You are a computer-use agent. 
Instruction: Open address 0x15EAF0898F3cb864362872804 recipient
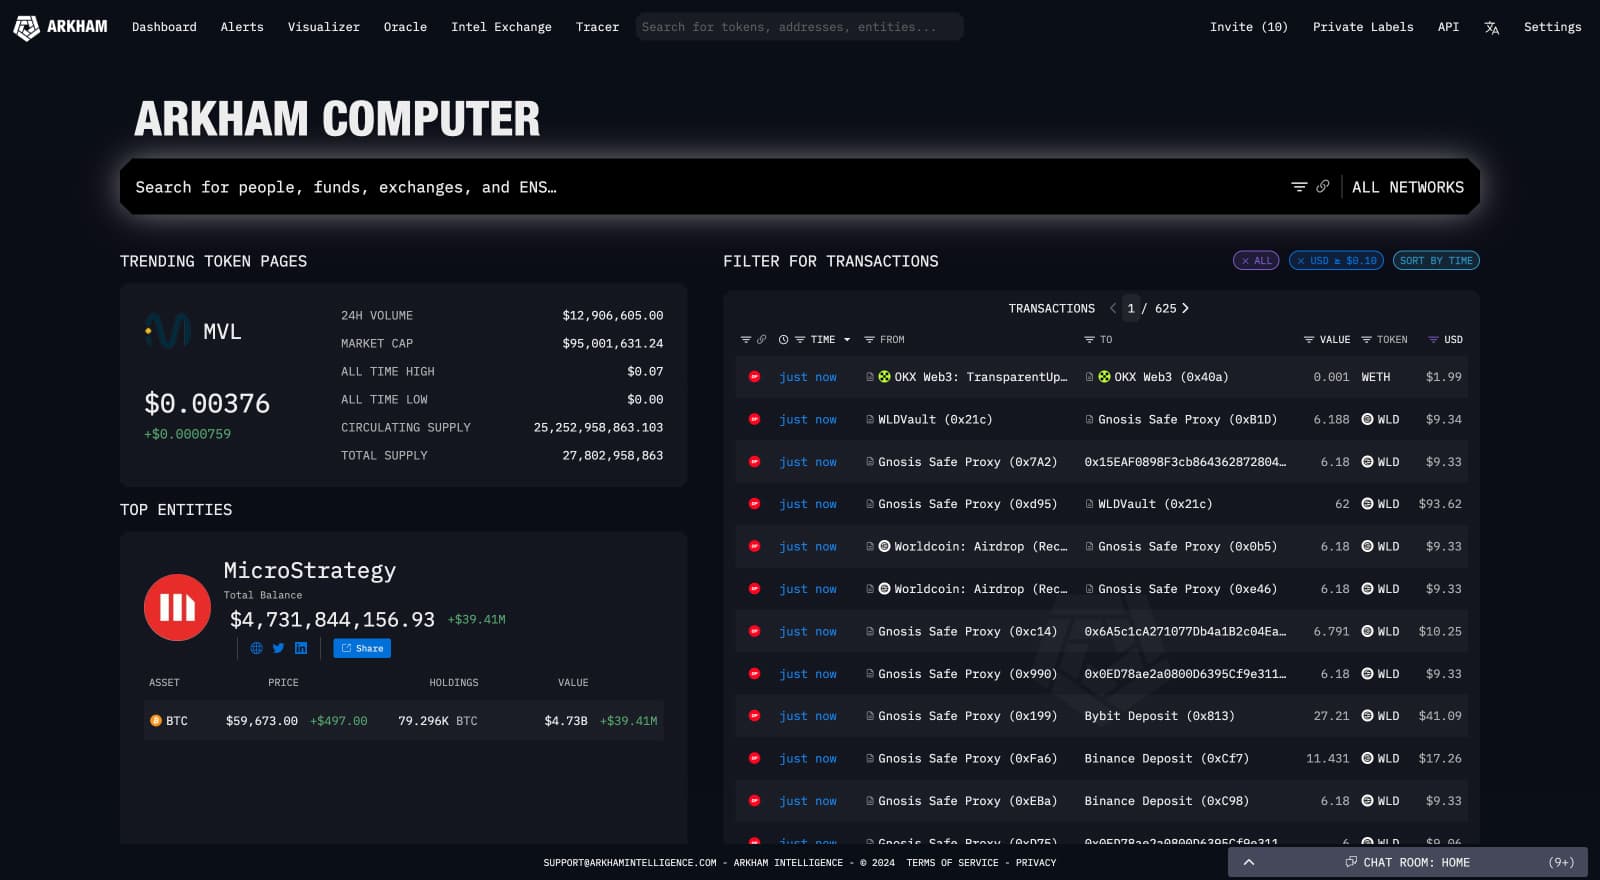[x=1185, y=462]
